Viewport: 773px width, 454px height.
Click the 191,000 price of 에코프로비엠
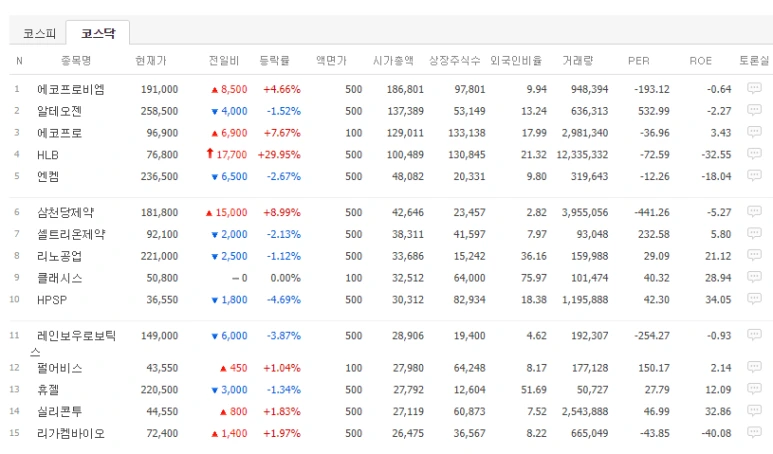click(x=159, y=89)
